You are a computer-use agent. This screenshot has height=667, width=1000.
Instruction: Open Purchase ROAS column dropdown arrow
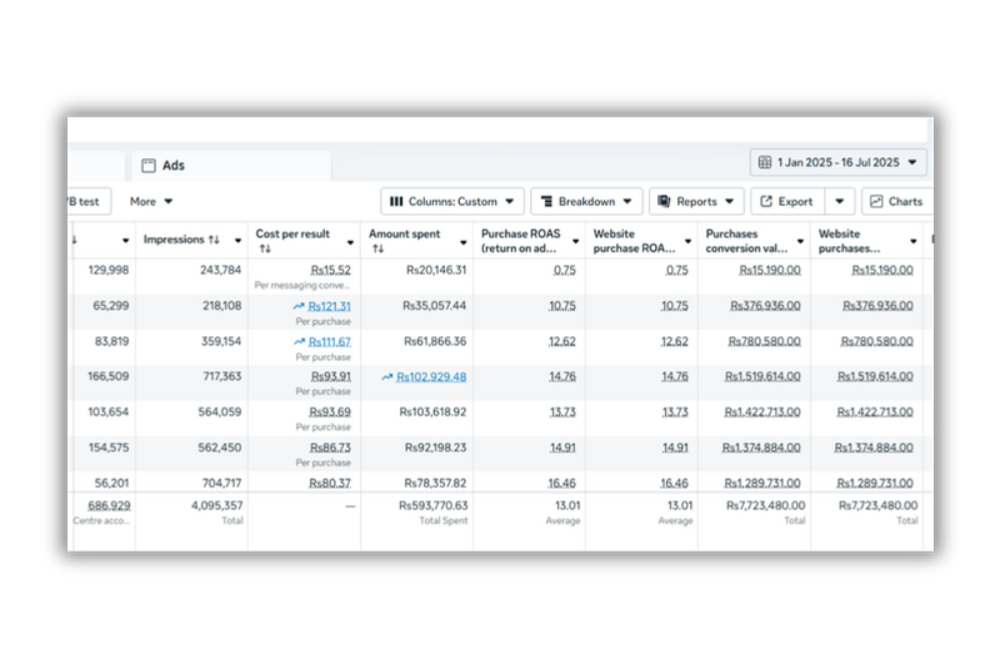coord(575,241)
